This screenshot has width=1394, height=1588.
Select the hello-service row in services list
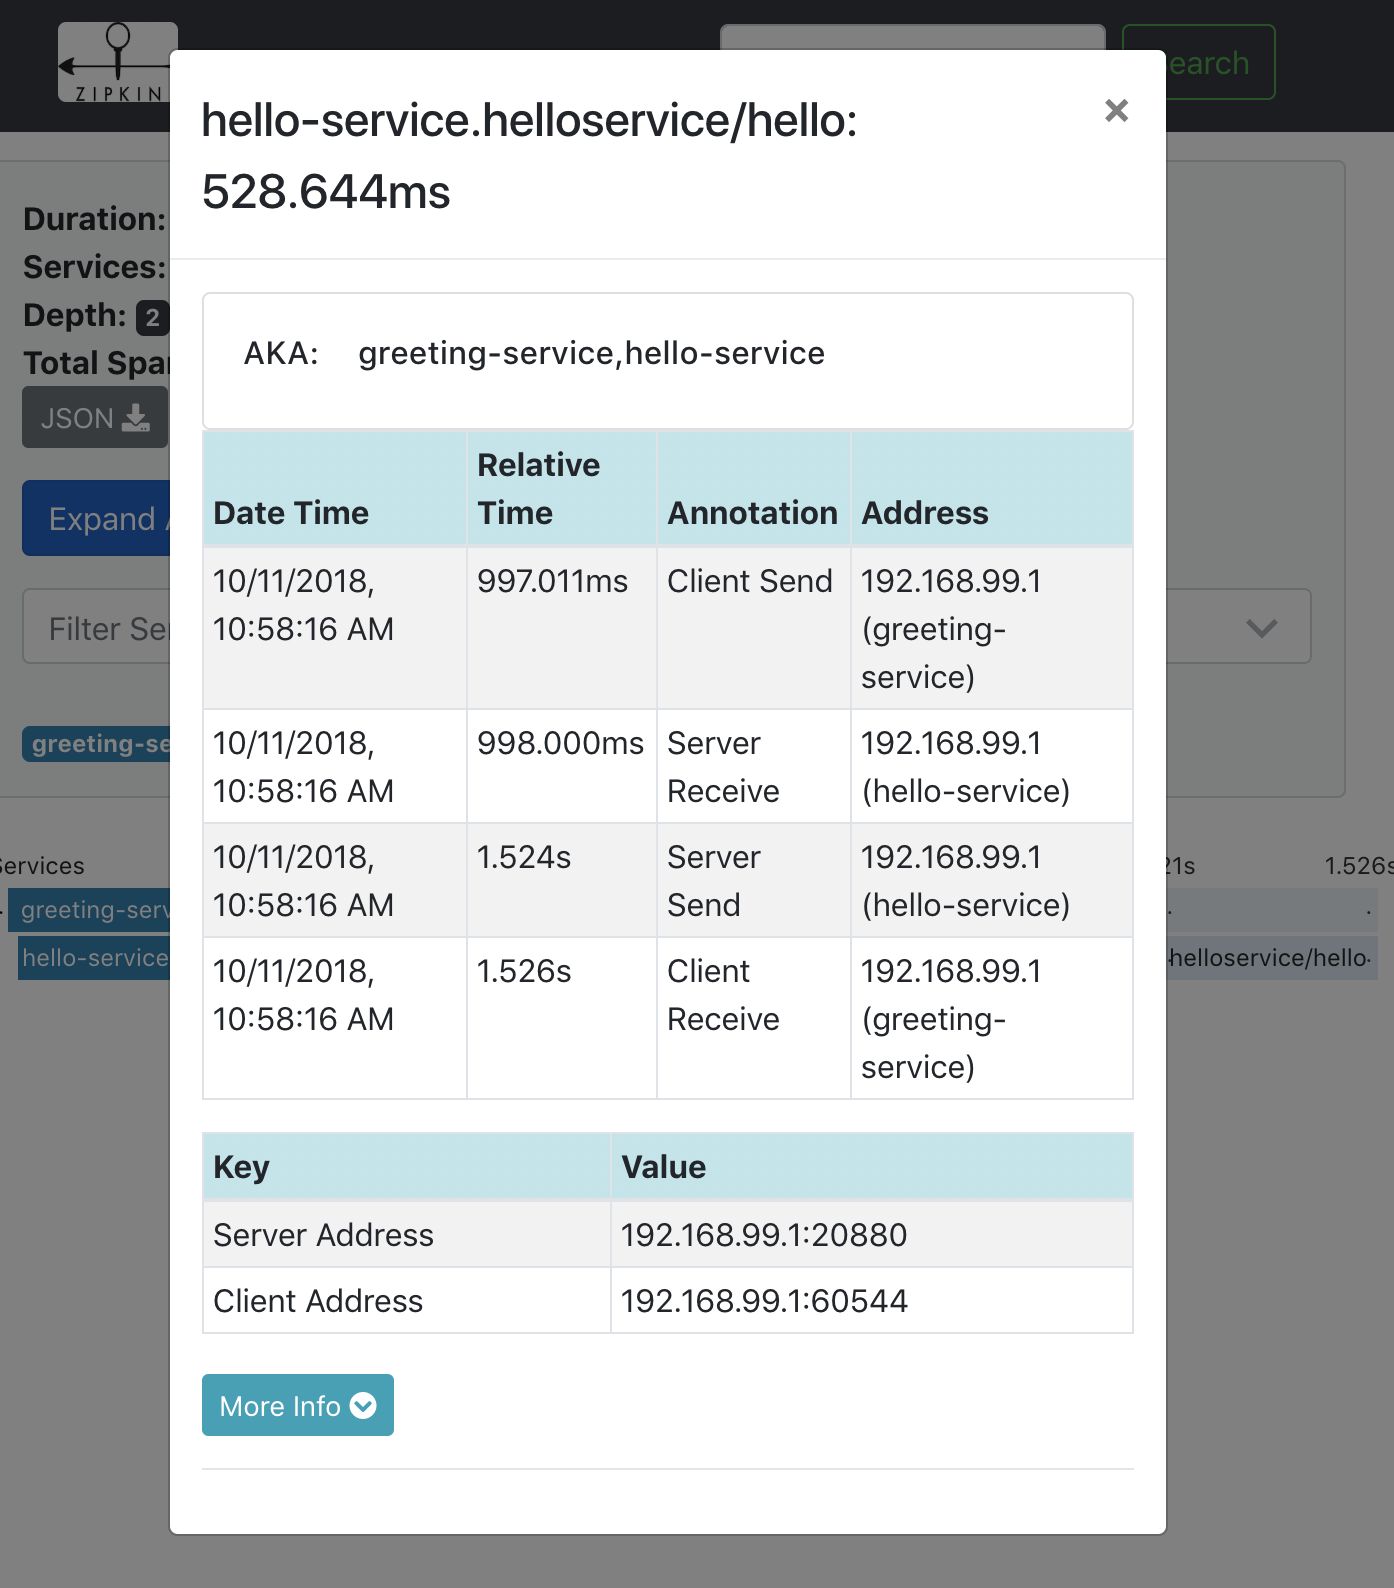(x=94, y=958)
